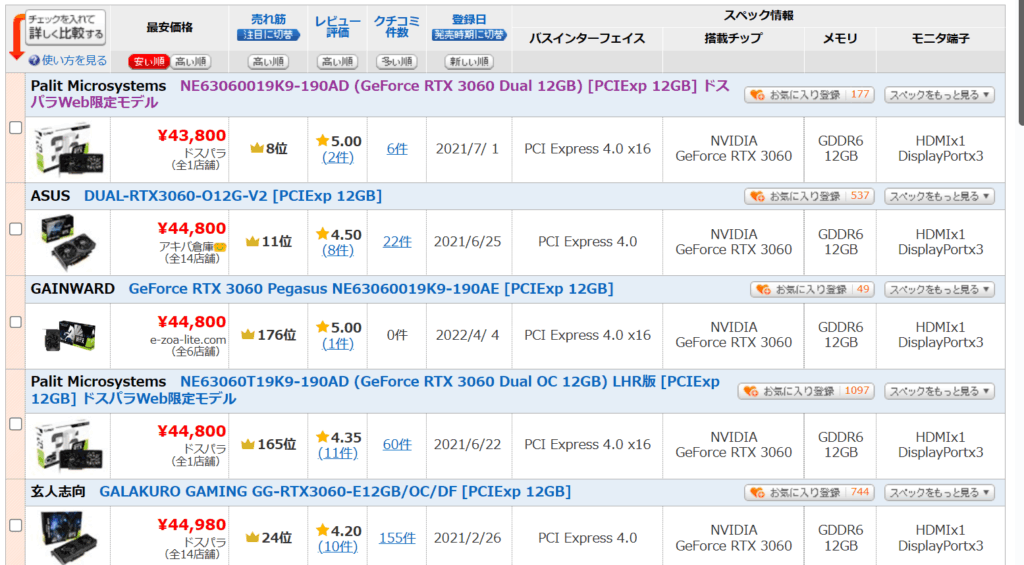Click the レビュー評価 column header
This screenshot has width=1024, height=565.
(x=338, y=27)
